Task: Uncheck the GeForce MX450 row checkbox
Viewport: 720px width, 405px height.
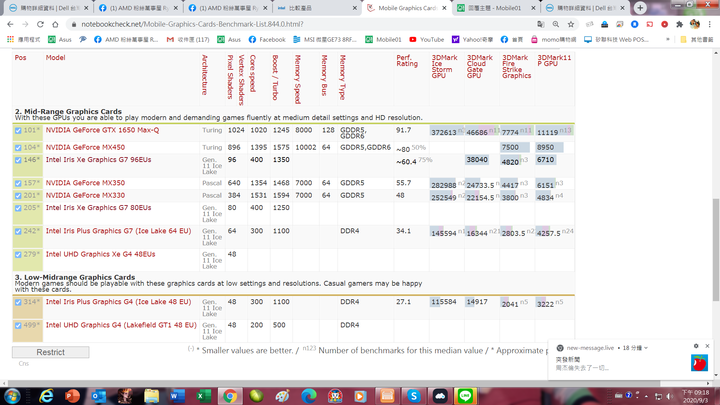Action: pos(18,148)
